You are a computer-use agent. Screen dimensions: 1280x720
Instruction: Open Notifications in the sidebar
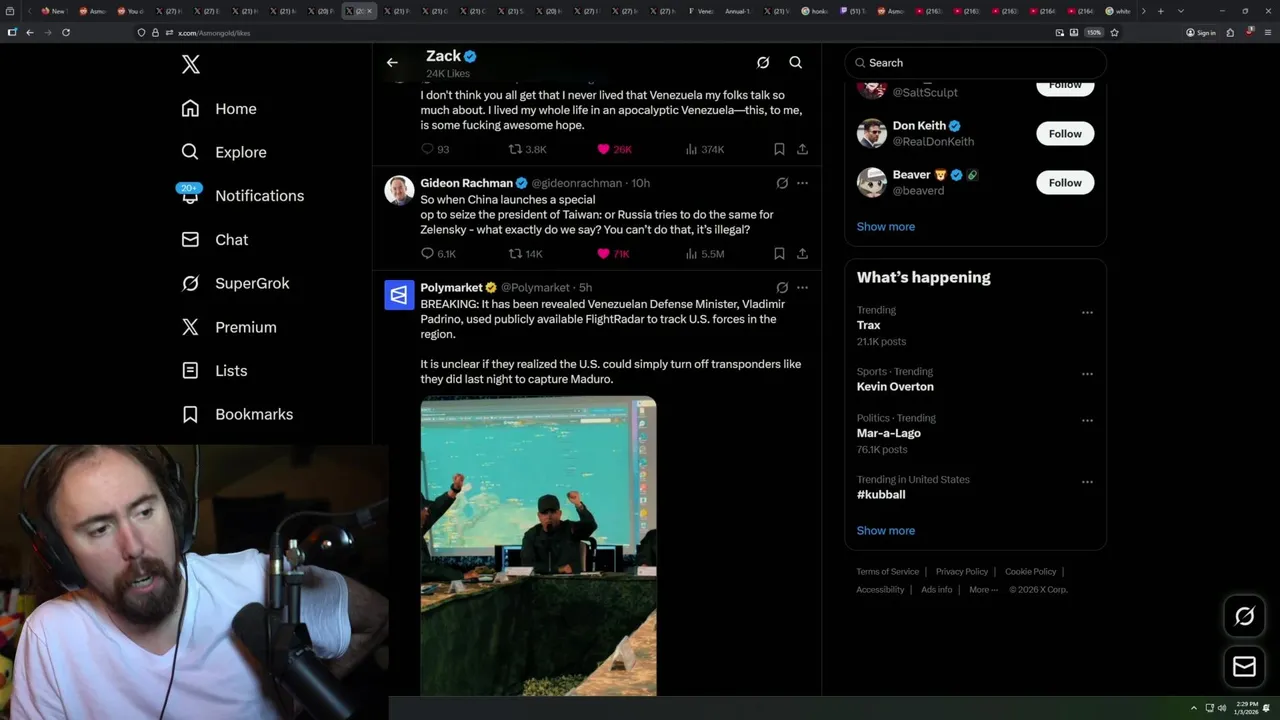click(242, 196)
